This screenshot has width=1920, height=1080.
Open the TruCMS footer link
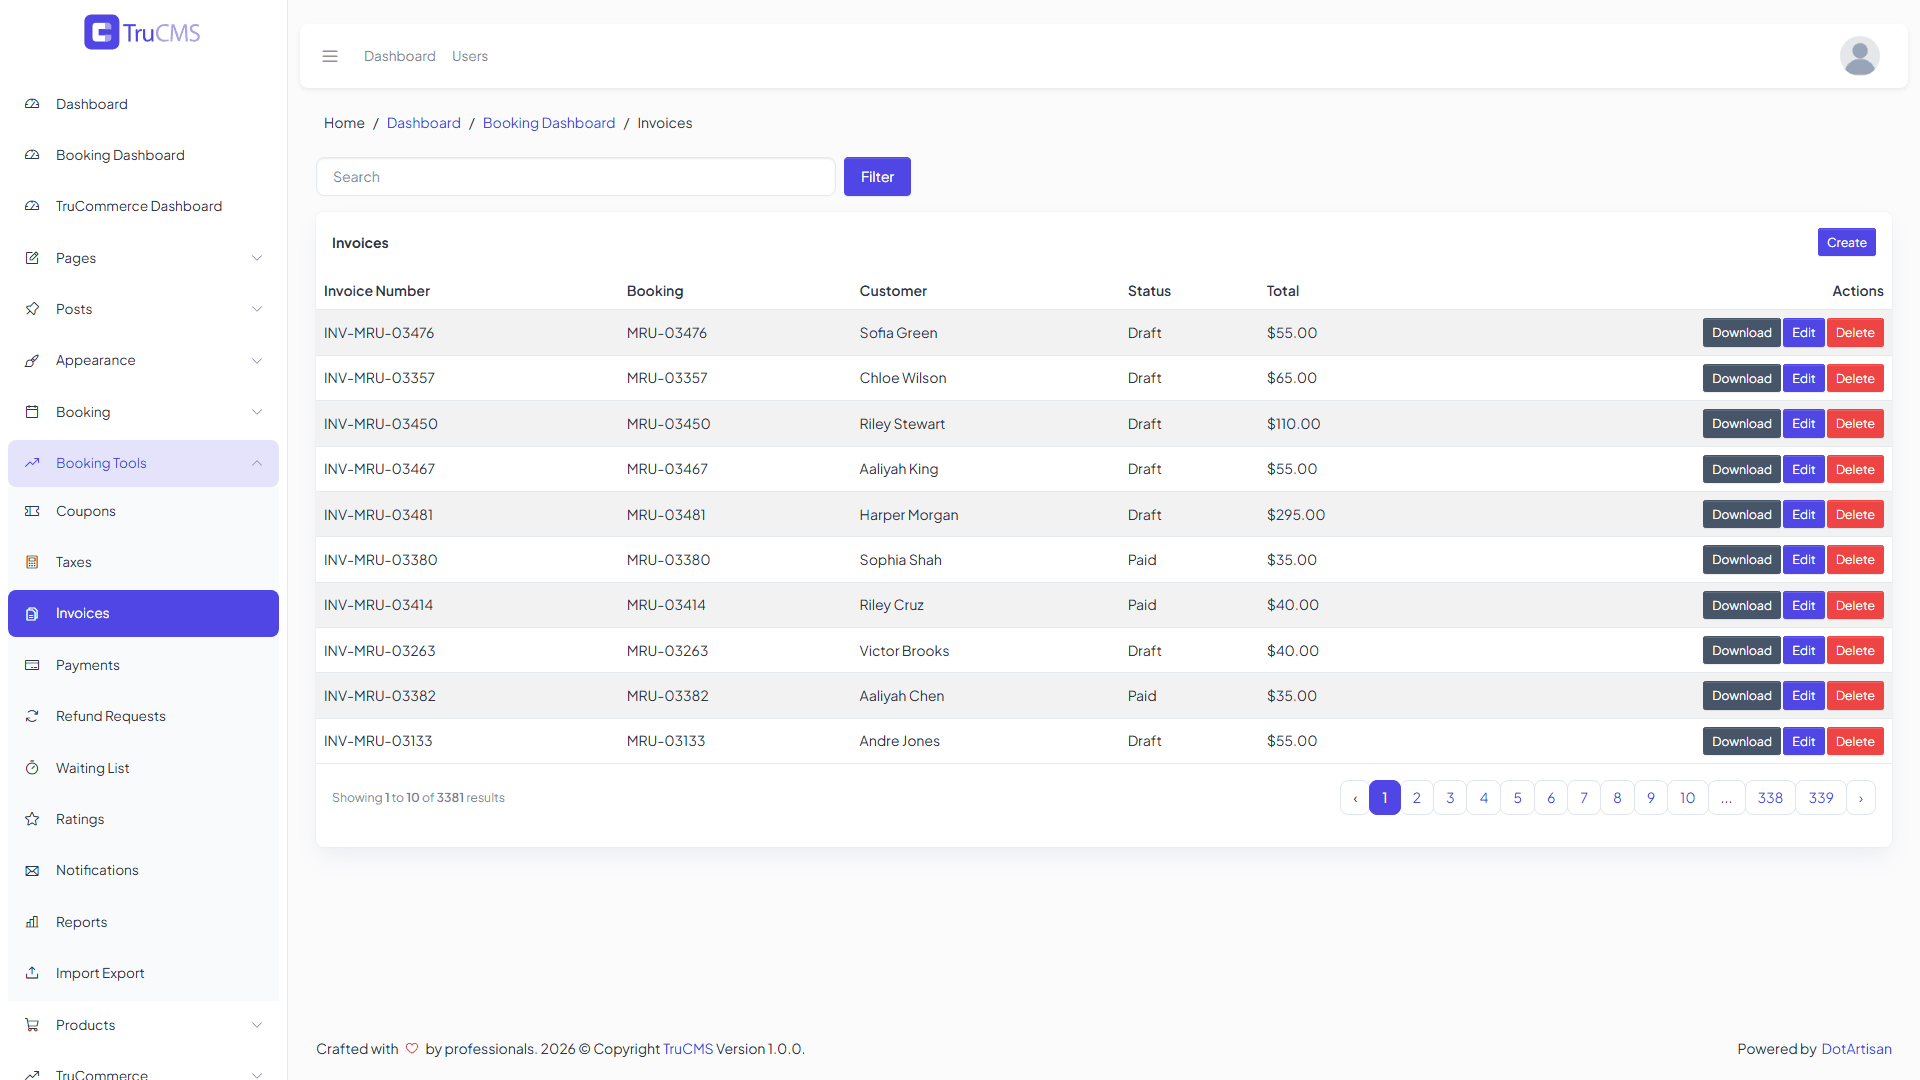point(688,1049)
